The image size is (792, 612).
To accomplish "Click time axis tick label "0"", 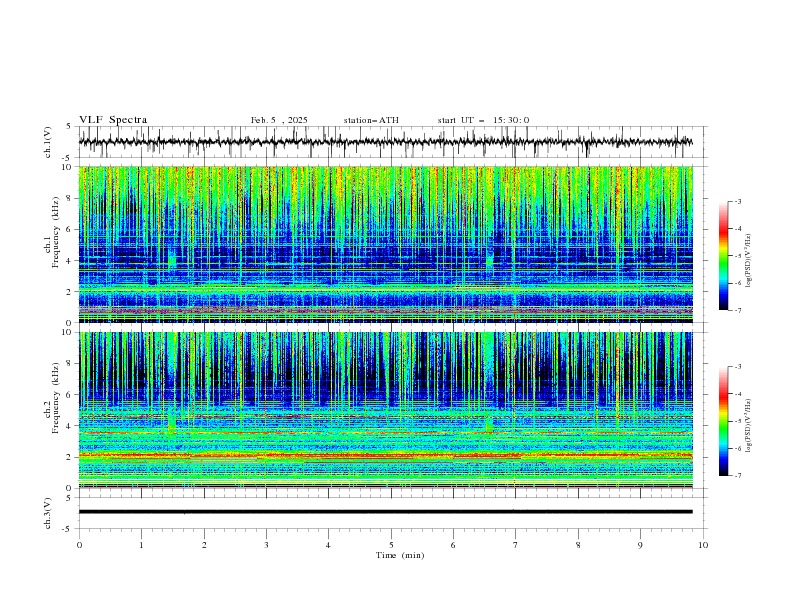I will click(79, 545).
